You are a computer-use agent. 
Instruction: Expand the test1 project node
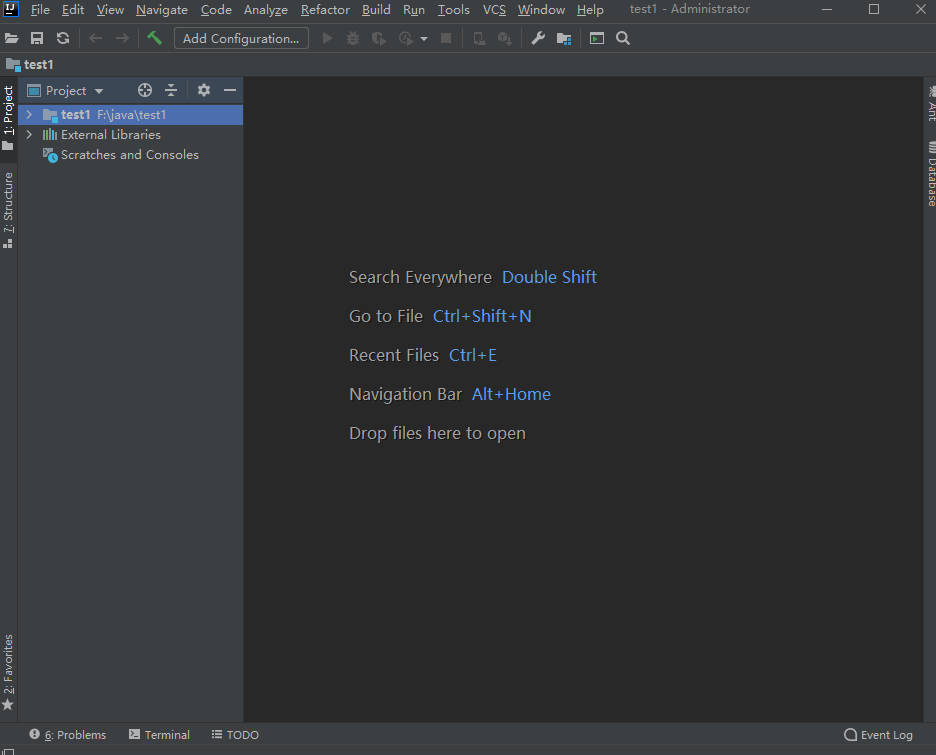pyautogui.click(x=29, y=115)
